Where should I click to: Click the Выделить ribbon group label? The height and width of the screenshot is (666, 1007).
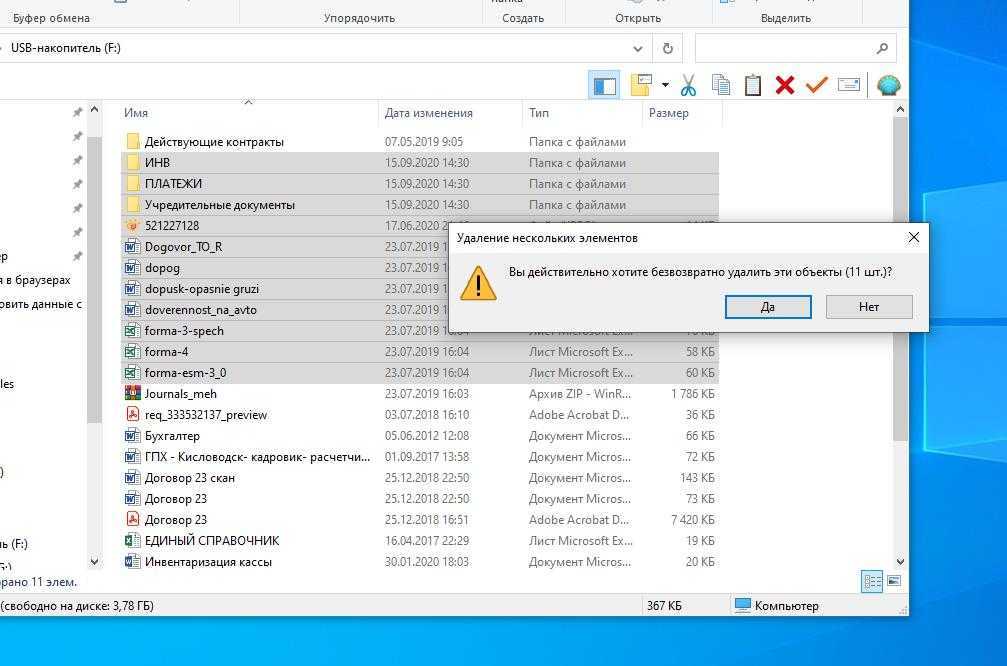tap(785, 18)
